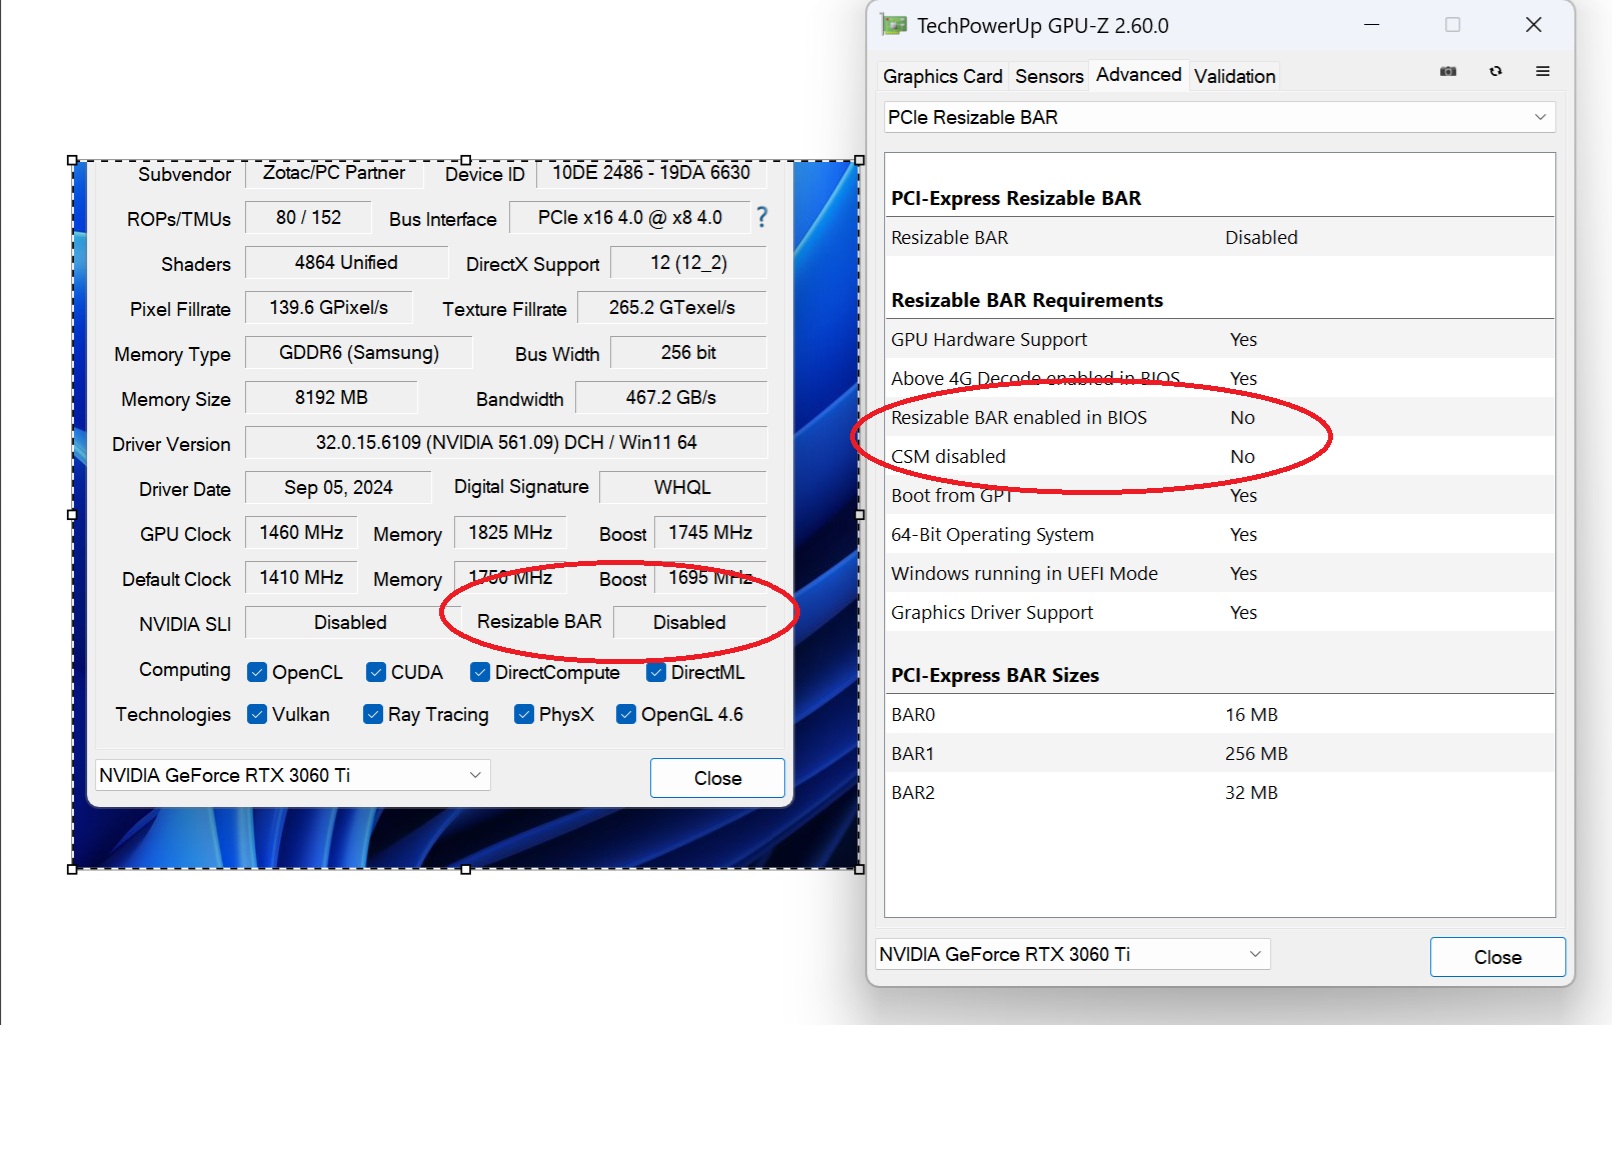The width and height of the screenshot is (1612, 1166).
Task: Click the Digital Signature WHQL field
Action: pyautogui.click(x=682, y=487)
